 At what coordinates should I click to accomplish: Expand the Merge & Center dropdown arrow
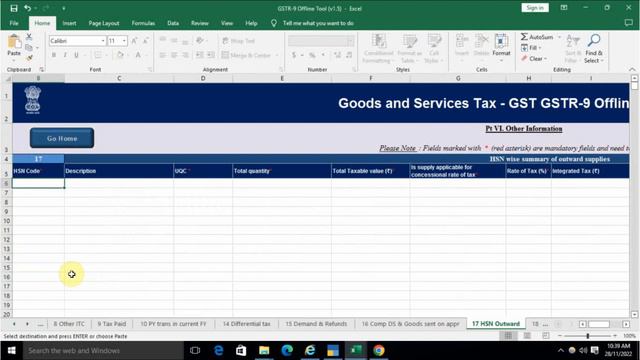[x=277, y=55]
